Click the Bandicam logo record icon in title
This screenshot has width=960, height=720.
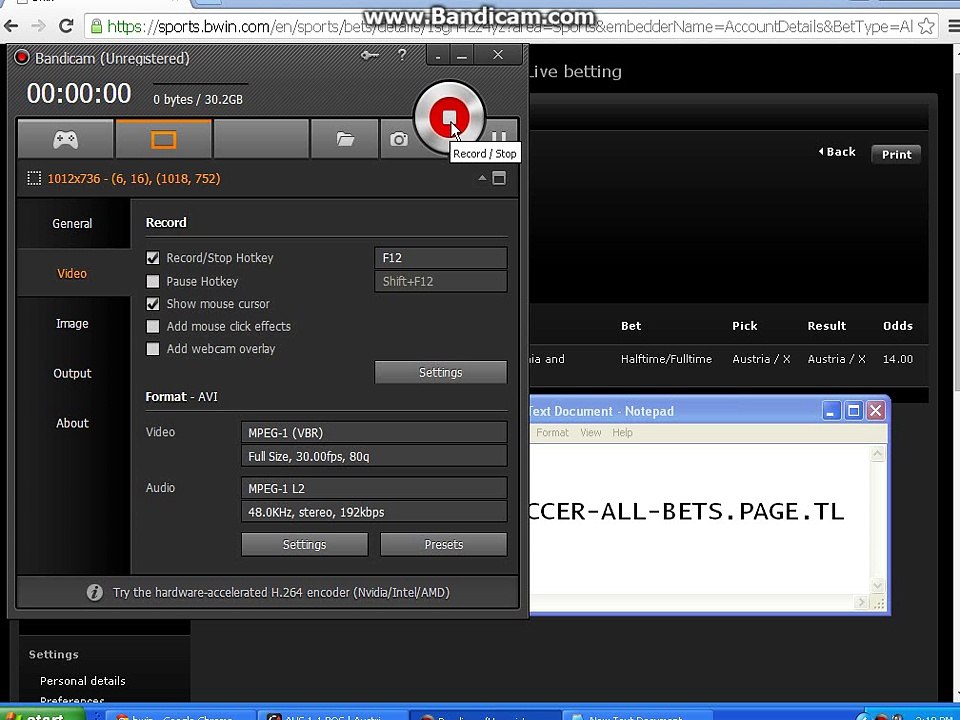pyautogui.click(x=21, y=58)
